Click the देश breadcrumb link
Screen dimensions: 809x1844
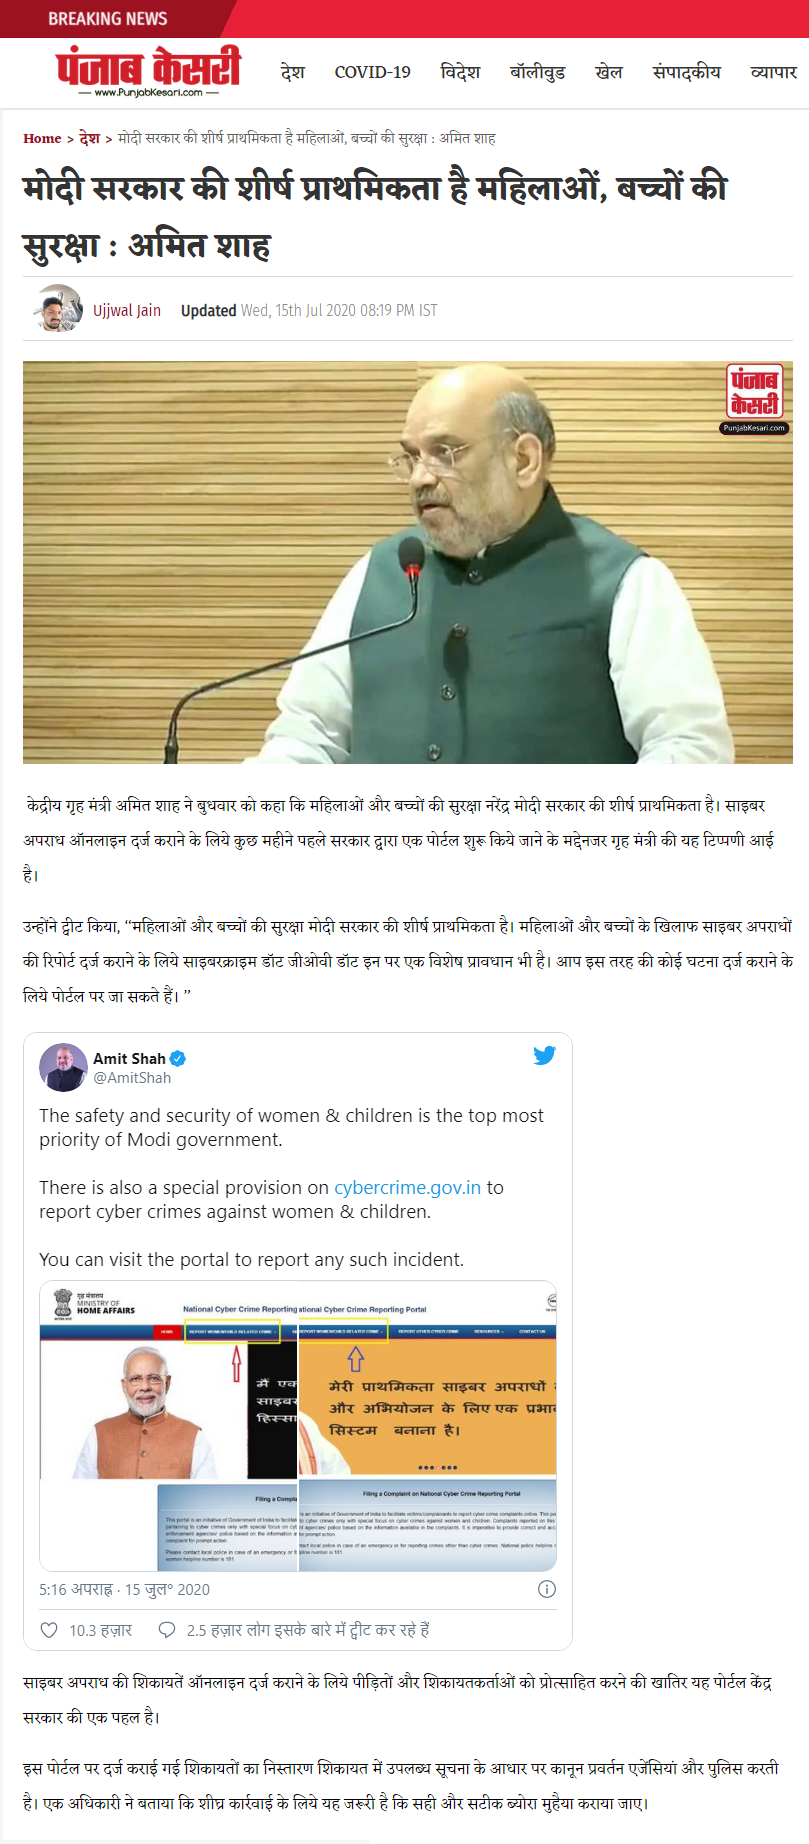point(90,138)
